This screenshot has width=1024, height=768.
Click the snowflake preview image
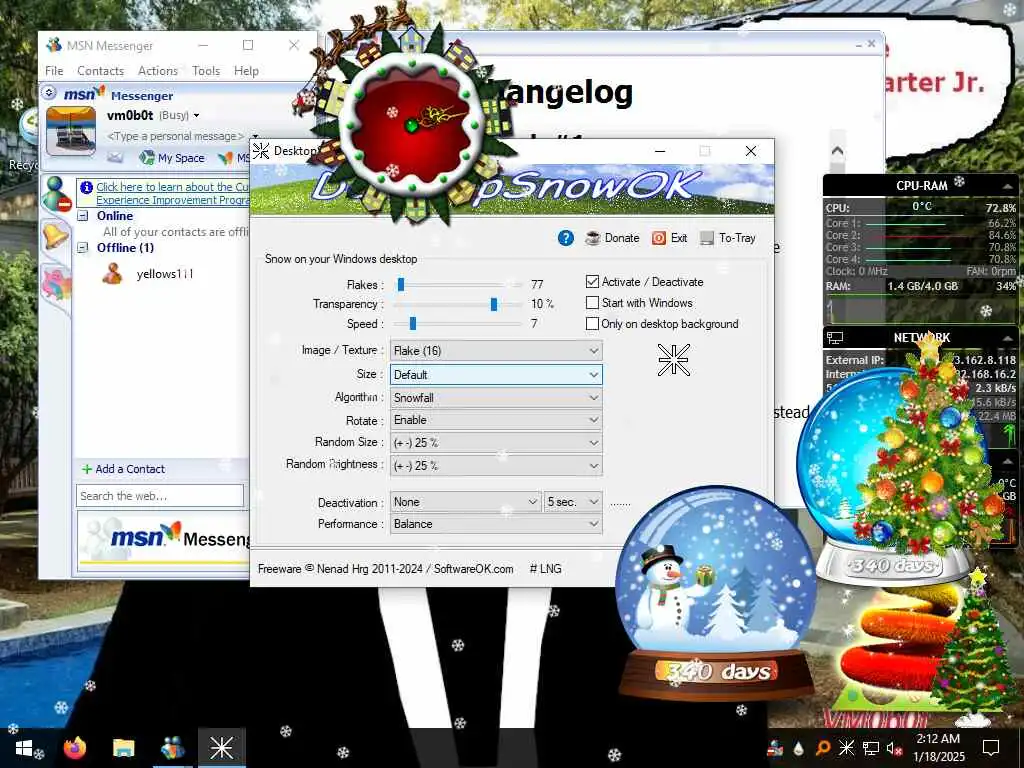(x=673, y=360)
